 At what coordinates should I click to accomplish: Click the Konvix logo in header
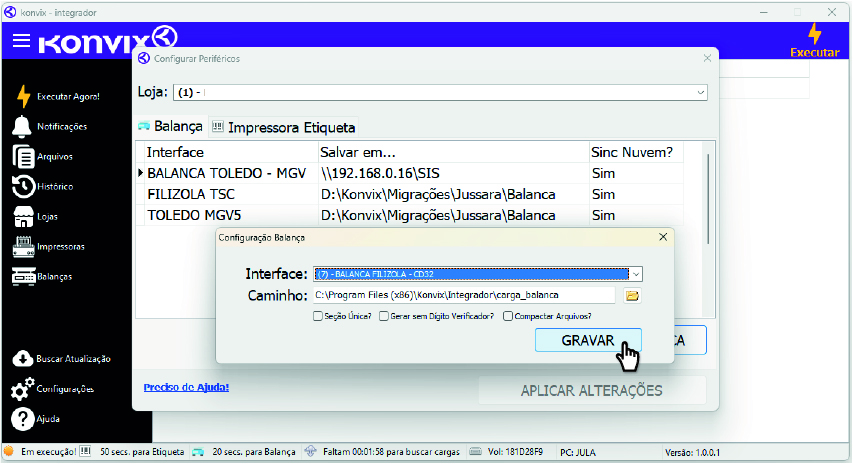[x=108, y=40]
